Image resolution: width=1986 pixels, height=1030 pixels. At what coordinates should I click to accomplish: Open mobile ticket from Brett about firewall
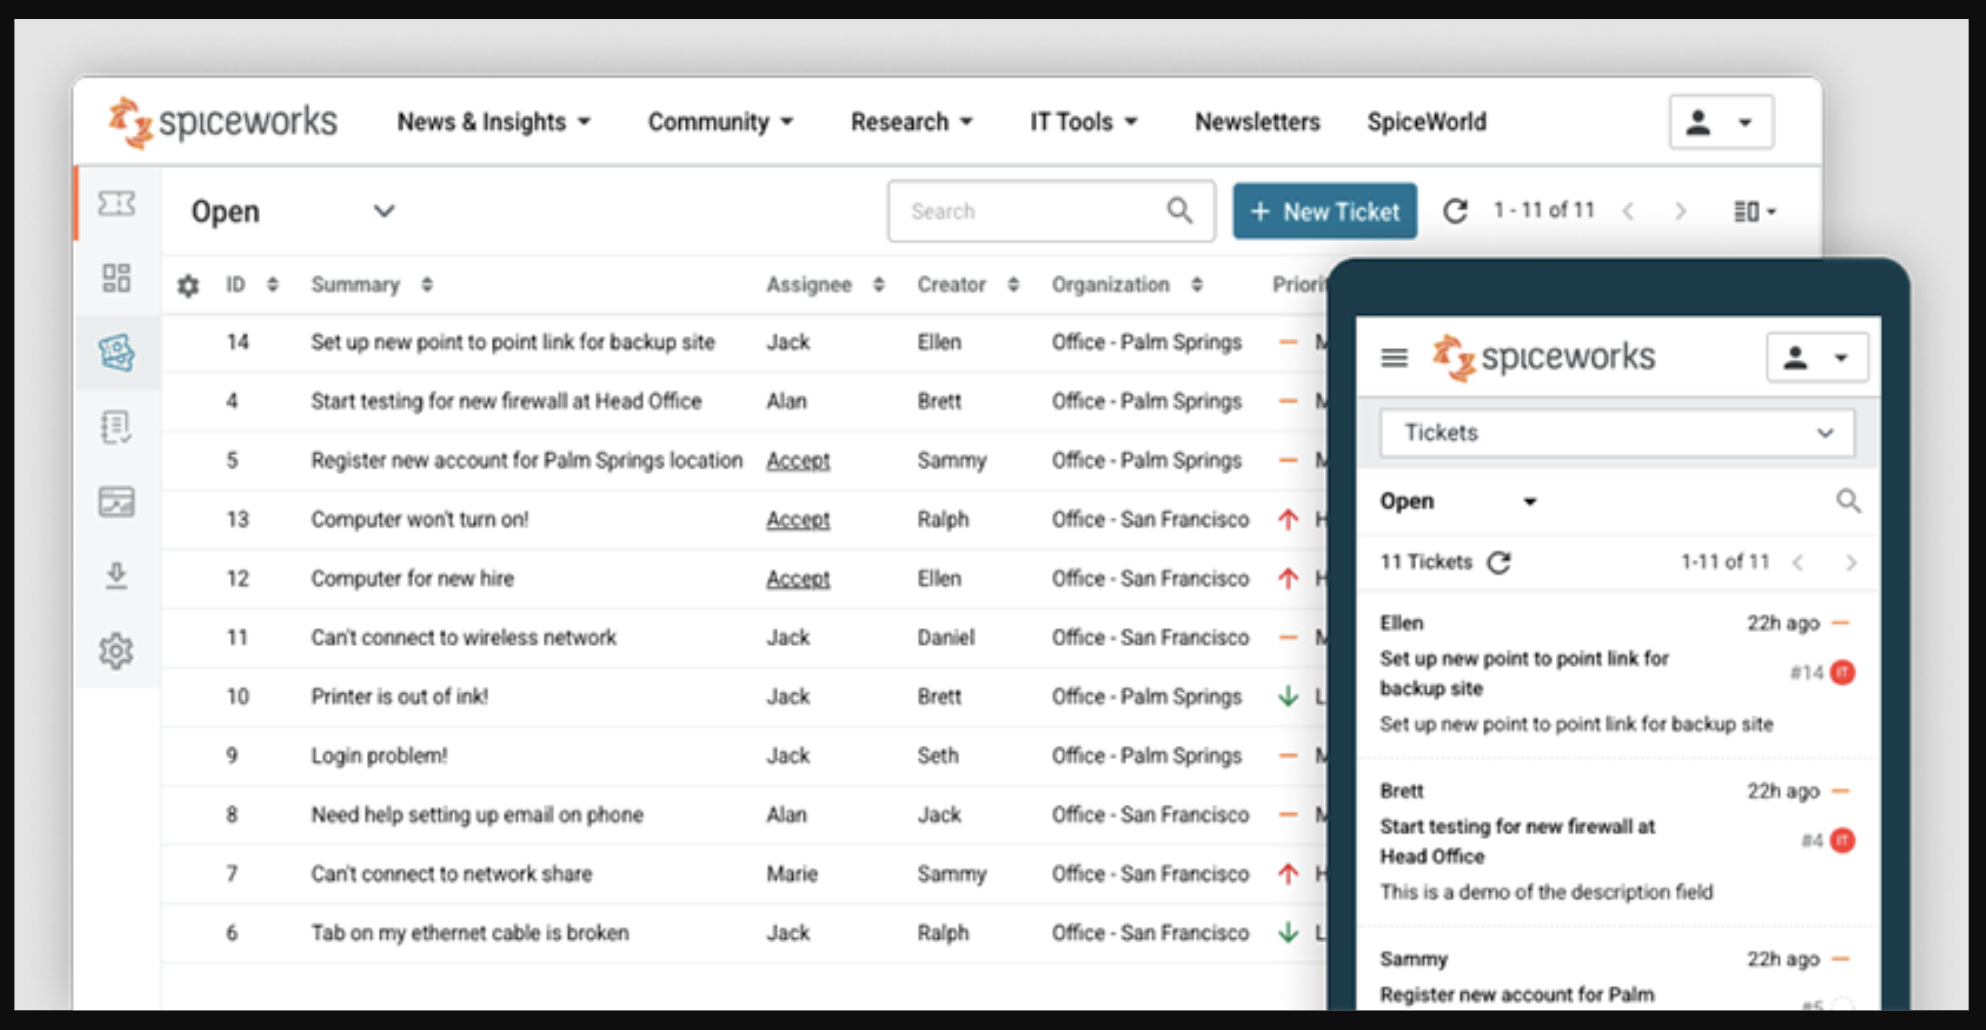click(1617, 841)
